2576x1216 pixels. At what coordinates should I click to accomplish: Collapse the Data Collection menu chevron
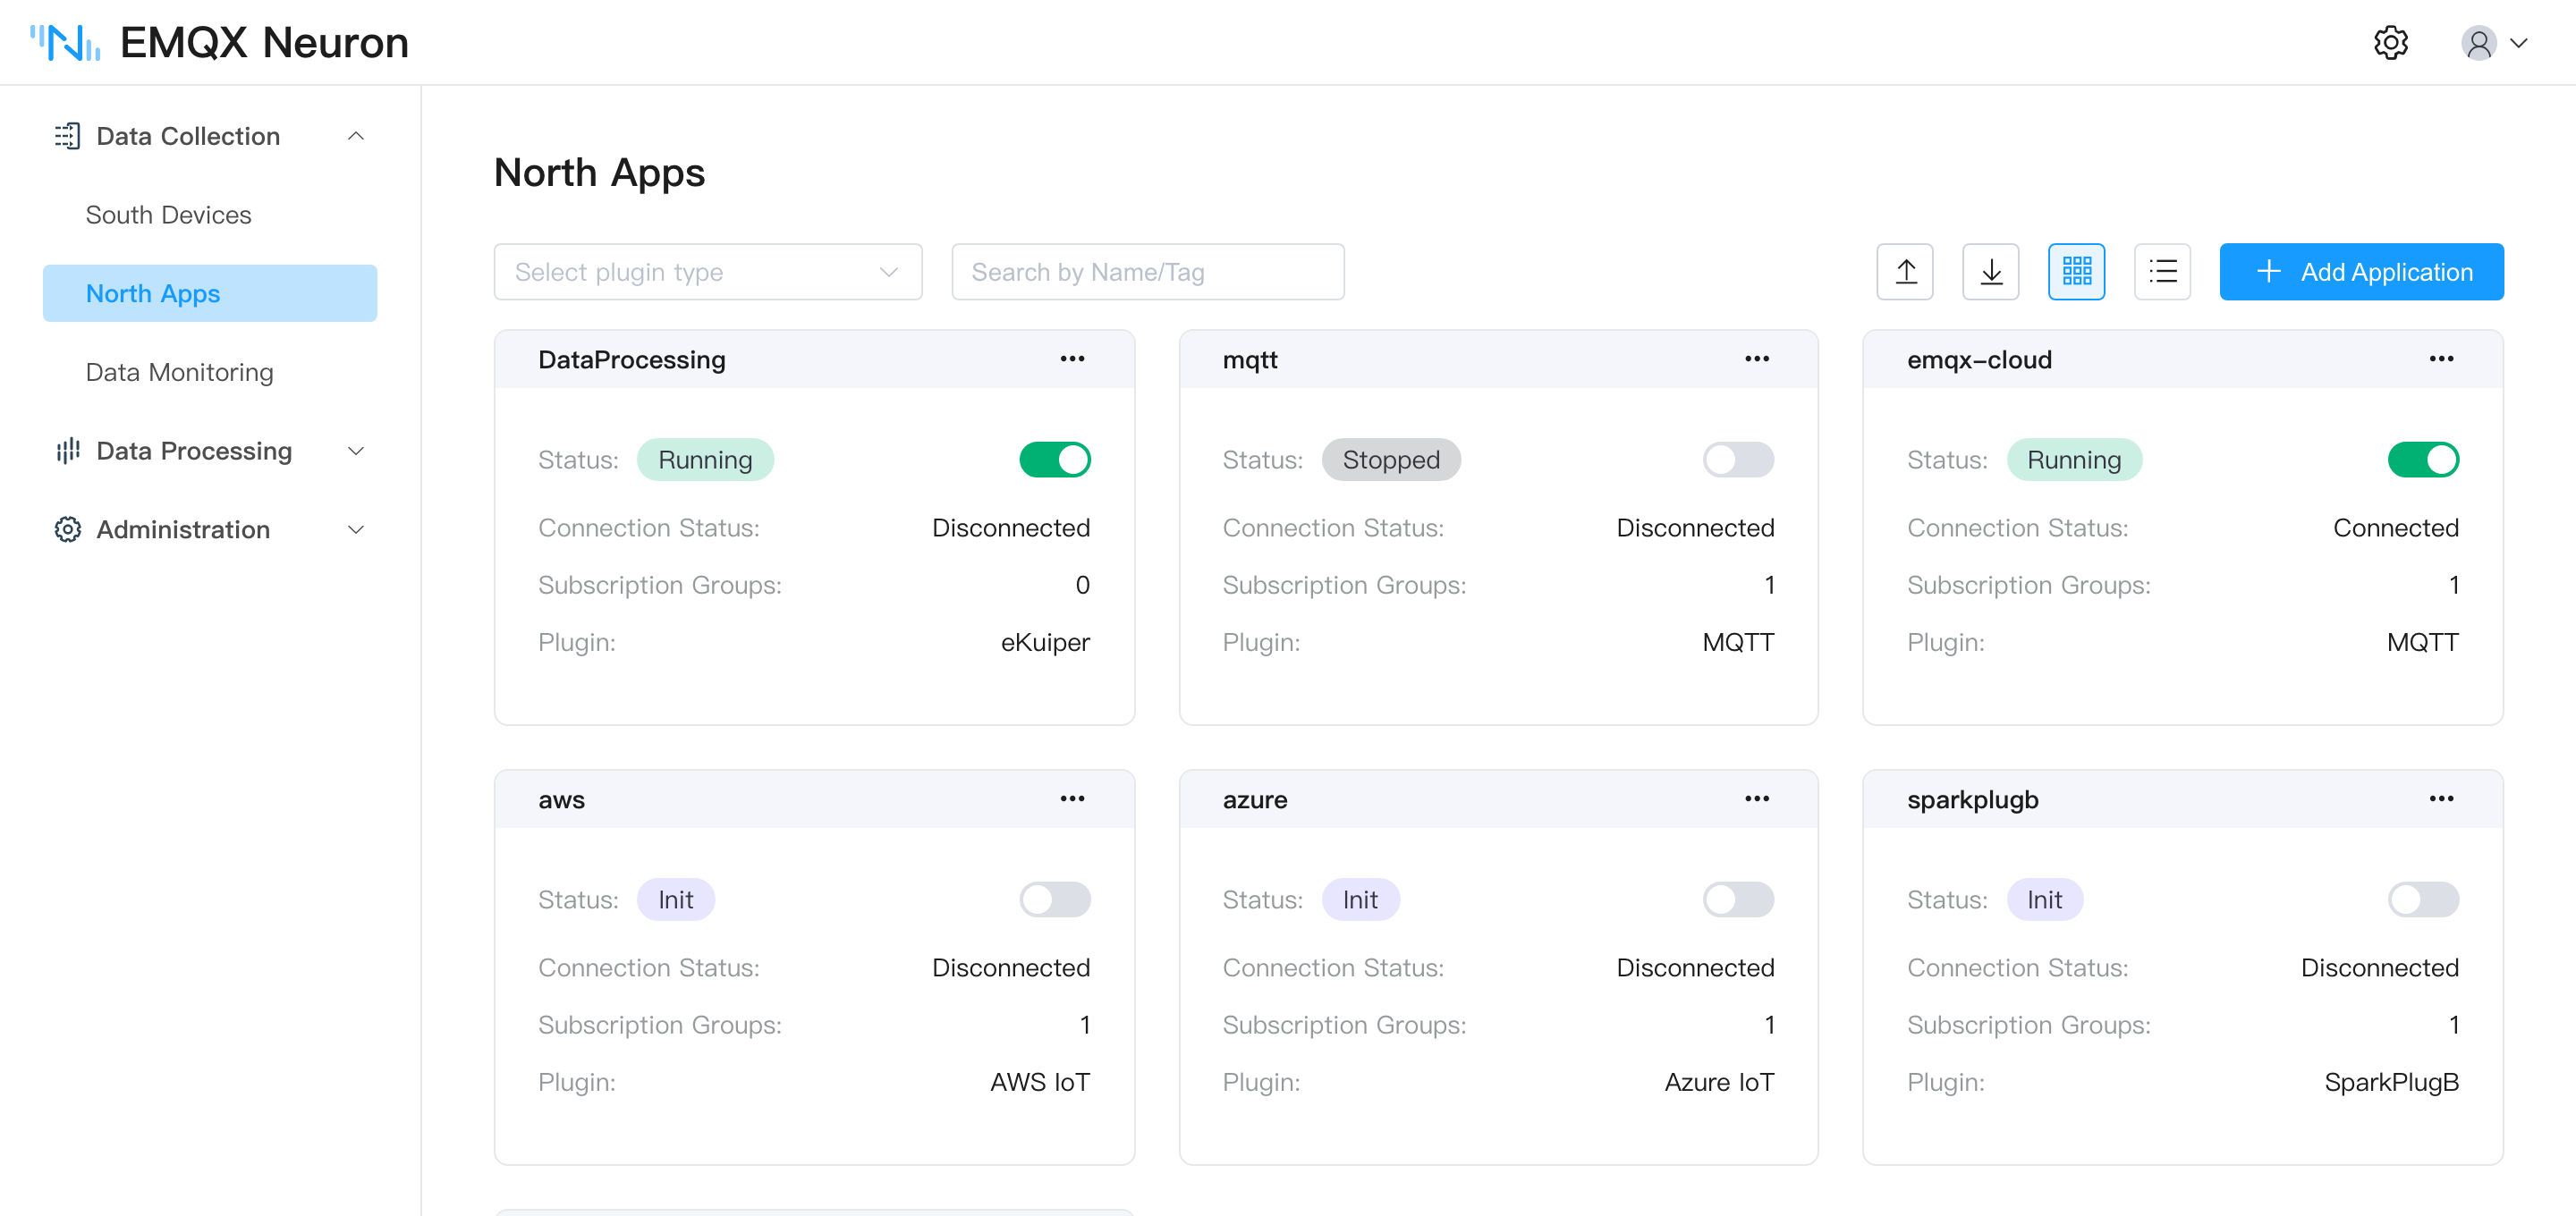click(356, 136)
